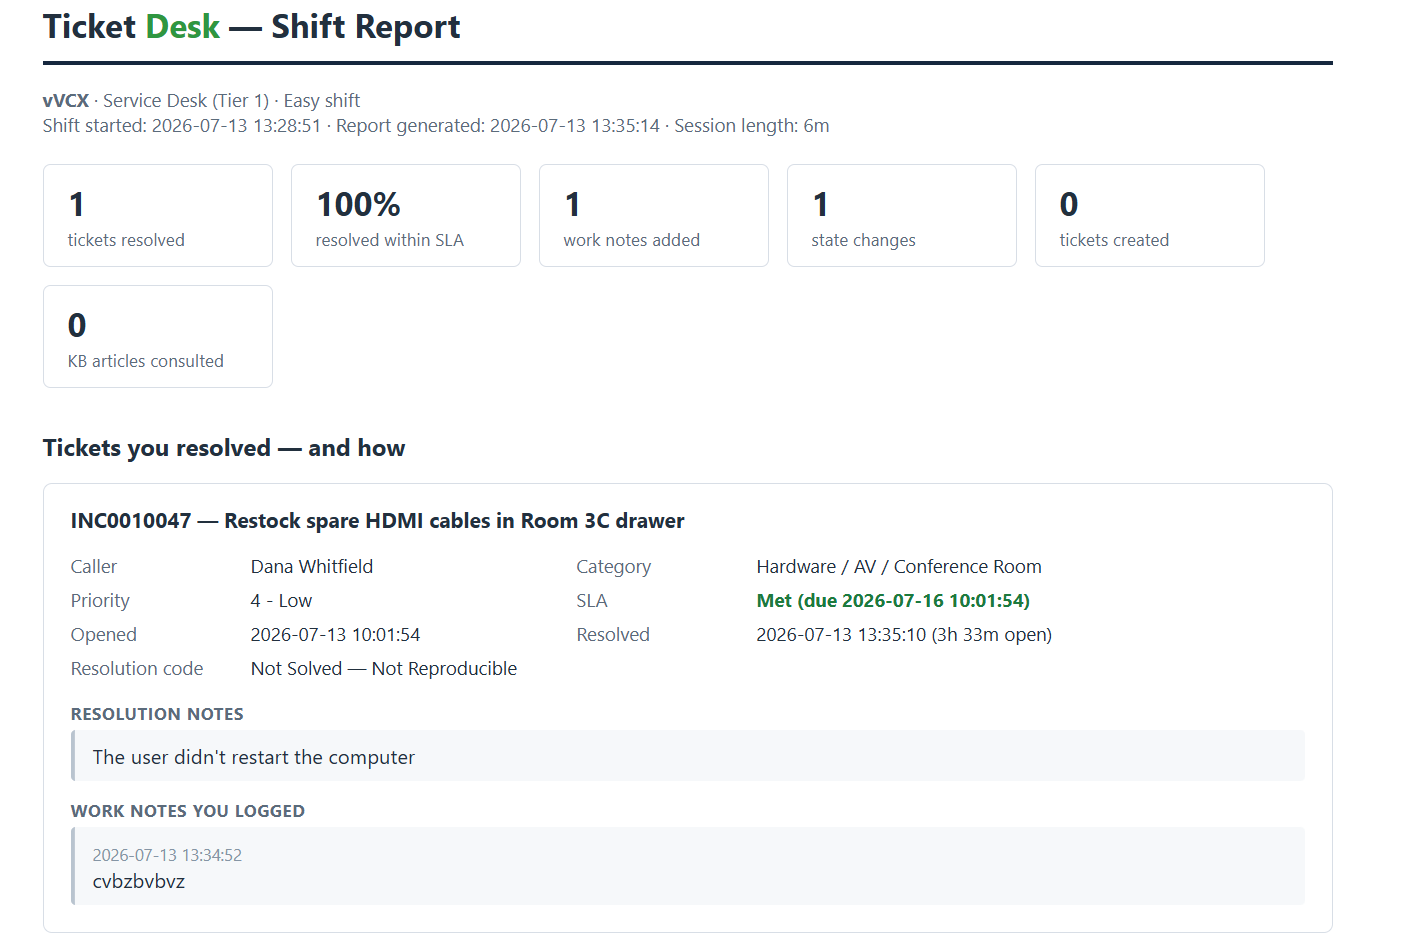Click the green SLA 'Met (due 2026-07-16 10:01:54)' text

pyautogui.click(x=893, y=601)
